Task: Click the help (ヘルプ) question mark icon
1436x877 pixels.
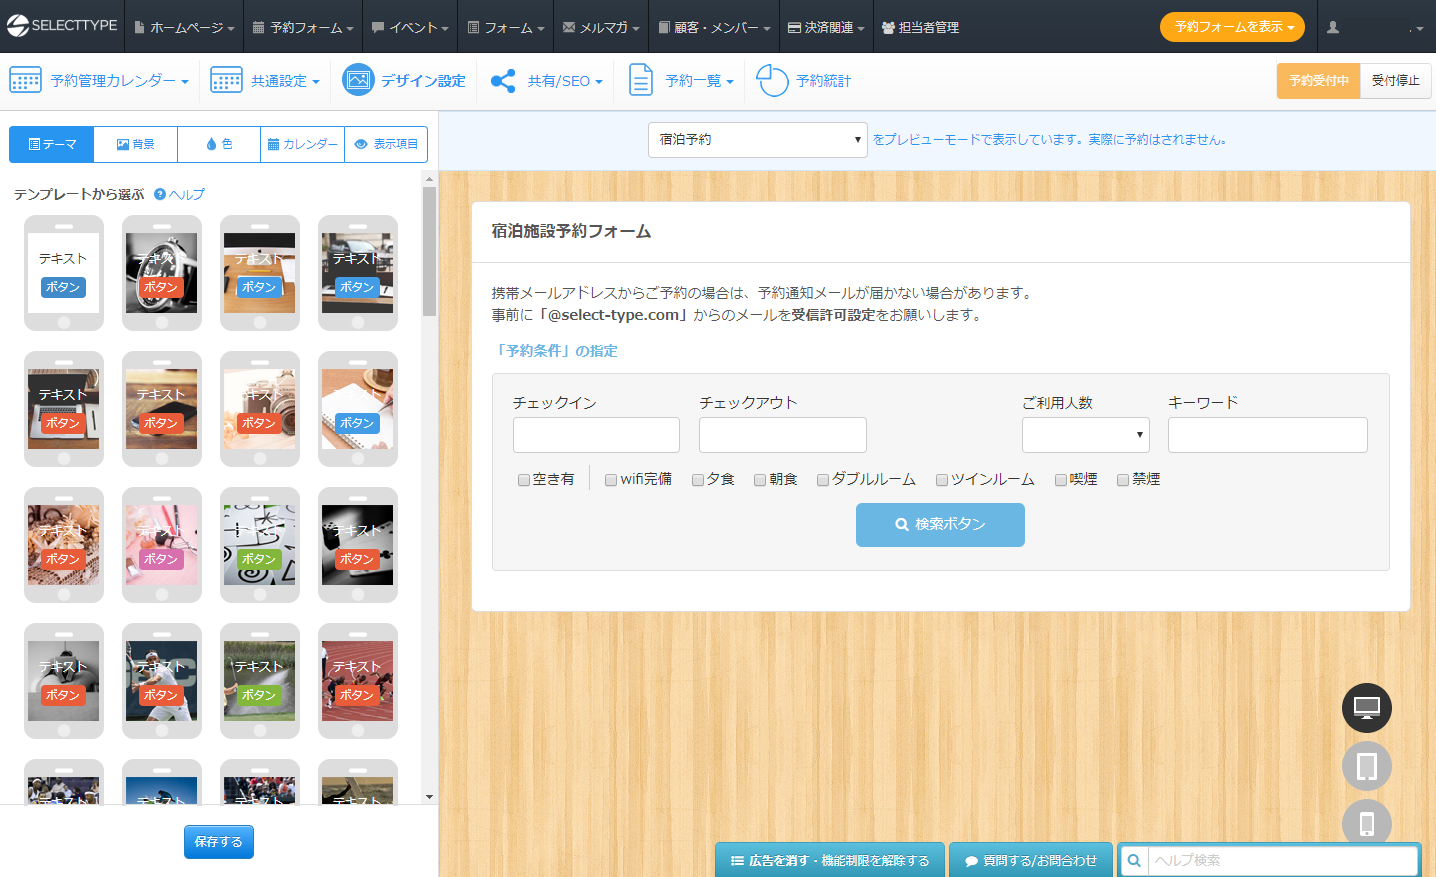Action: 160,194
